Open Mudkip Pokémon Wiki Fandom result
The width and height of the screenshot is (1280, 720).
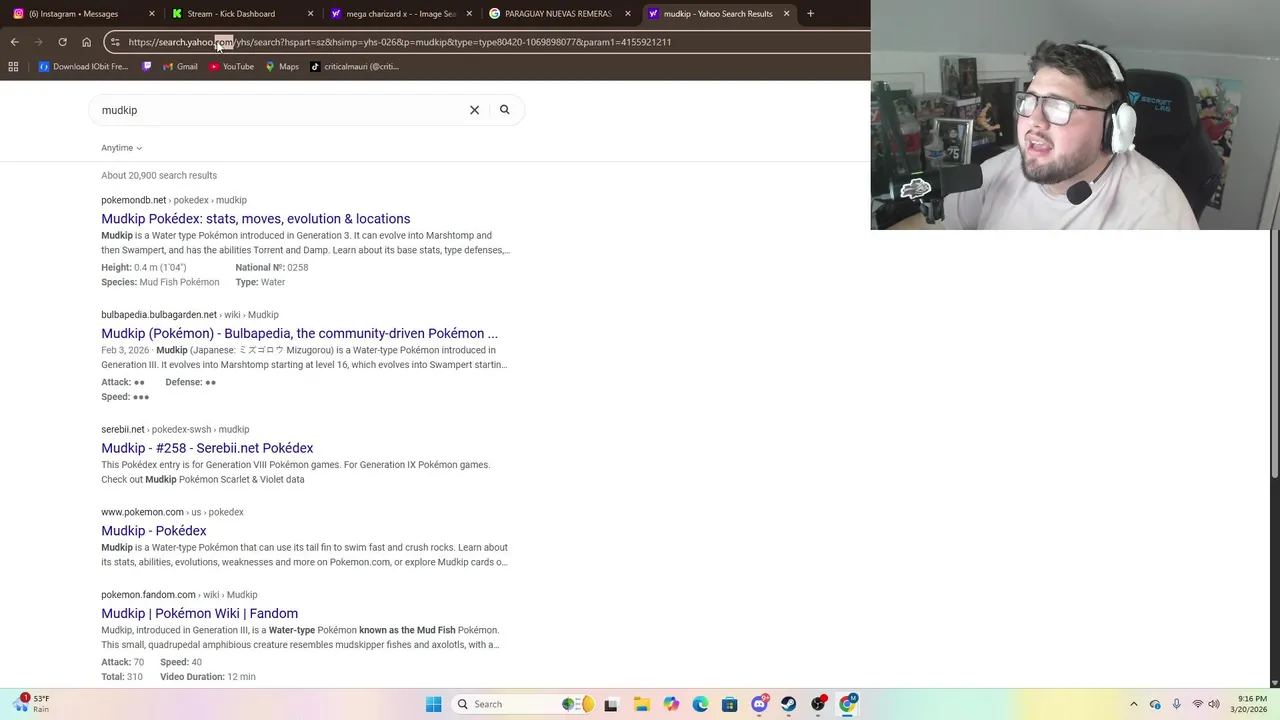199,614
